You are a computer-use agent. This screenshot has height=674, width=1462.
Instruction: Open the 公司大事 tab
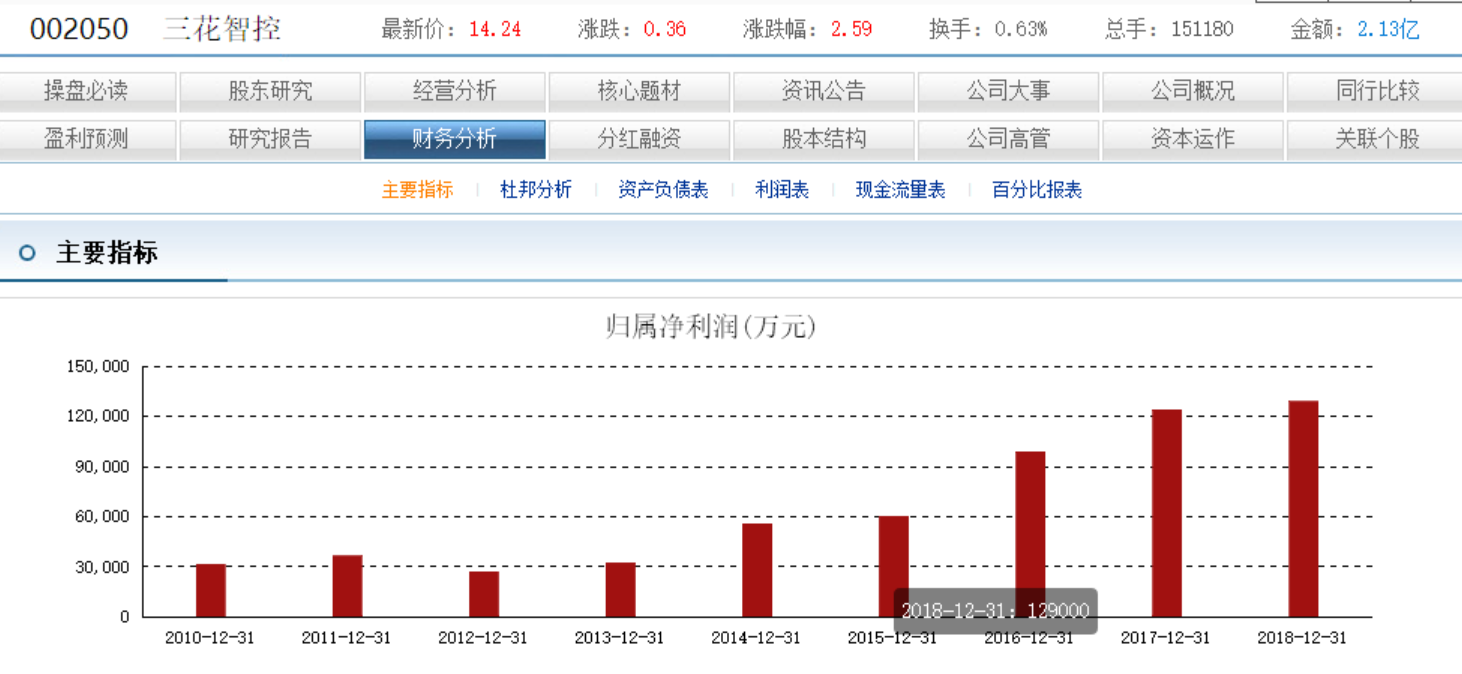pos(1008,90)
